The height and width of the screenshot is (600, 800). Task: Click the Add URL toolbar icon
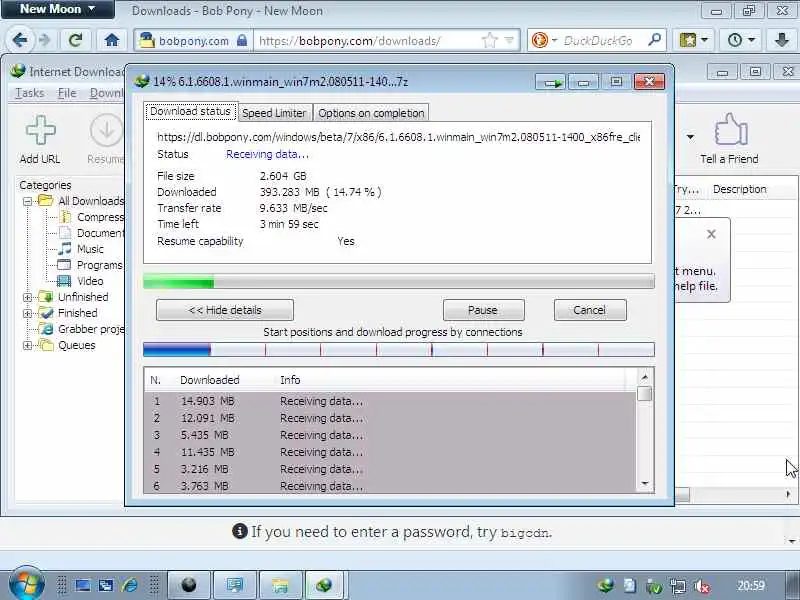tap(40, 140)
